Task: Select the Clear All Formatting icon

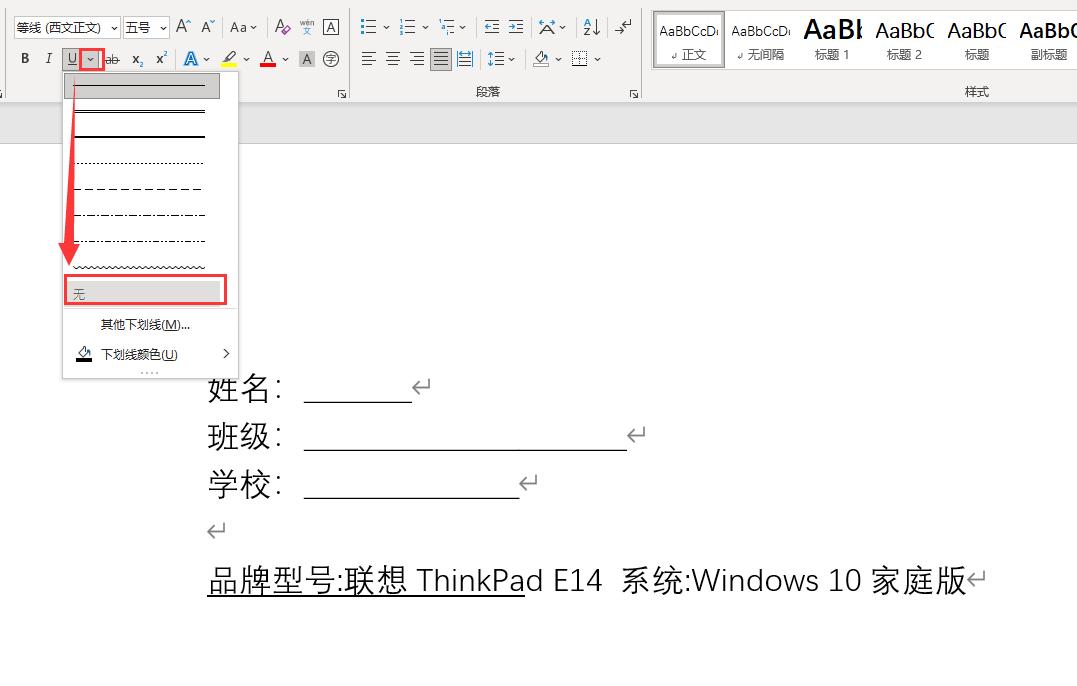Action: point(282,26)
